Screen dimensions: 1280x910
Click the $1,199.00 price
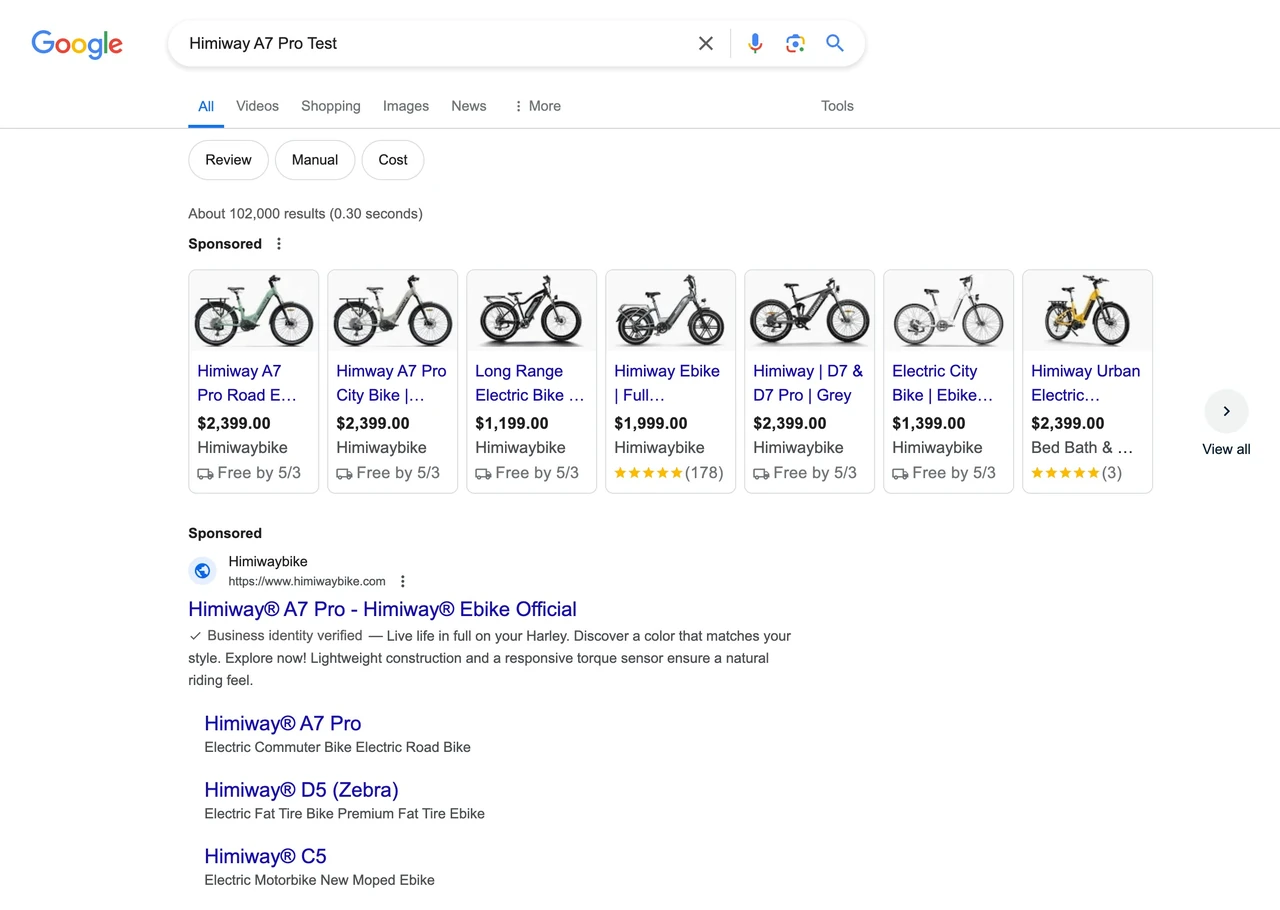tap(512, 423)
